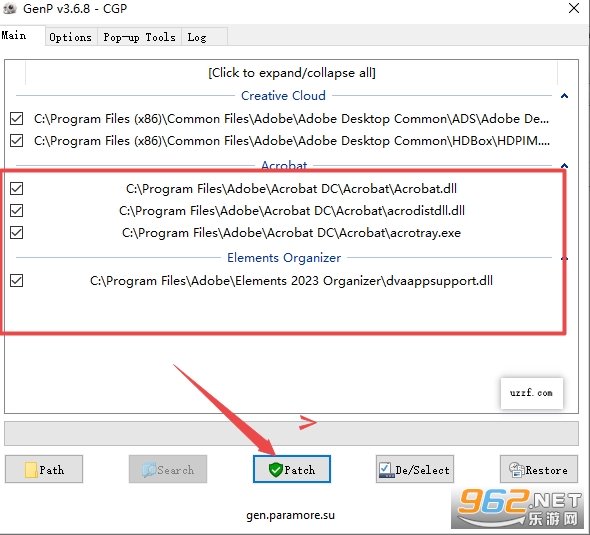The width and height of the screenshot is (590, 535).
Task: Toggle the acrodistdll.dll checkbox
Action: pyautogui.click(x=17, y=211)
